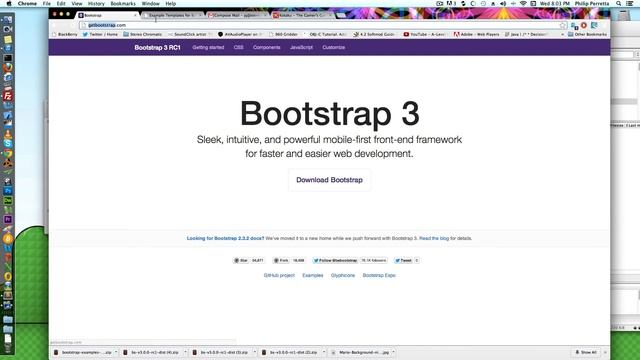Launch Dreamweaver from the Dock
Viewport: 640px width, 360px height.
8,200
